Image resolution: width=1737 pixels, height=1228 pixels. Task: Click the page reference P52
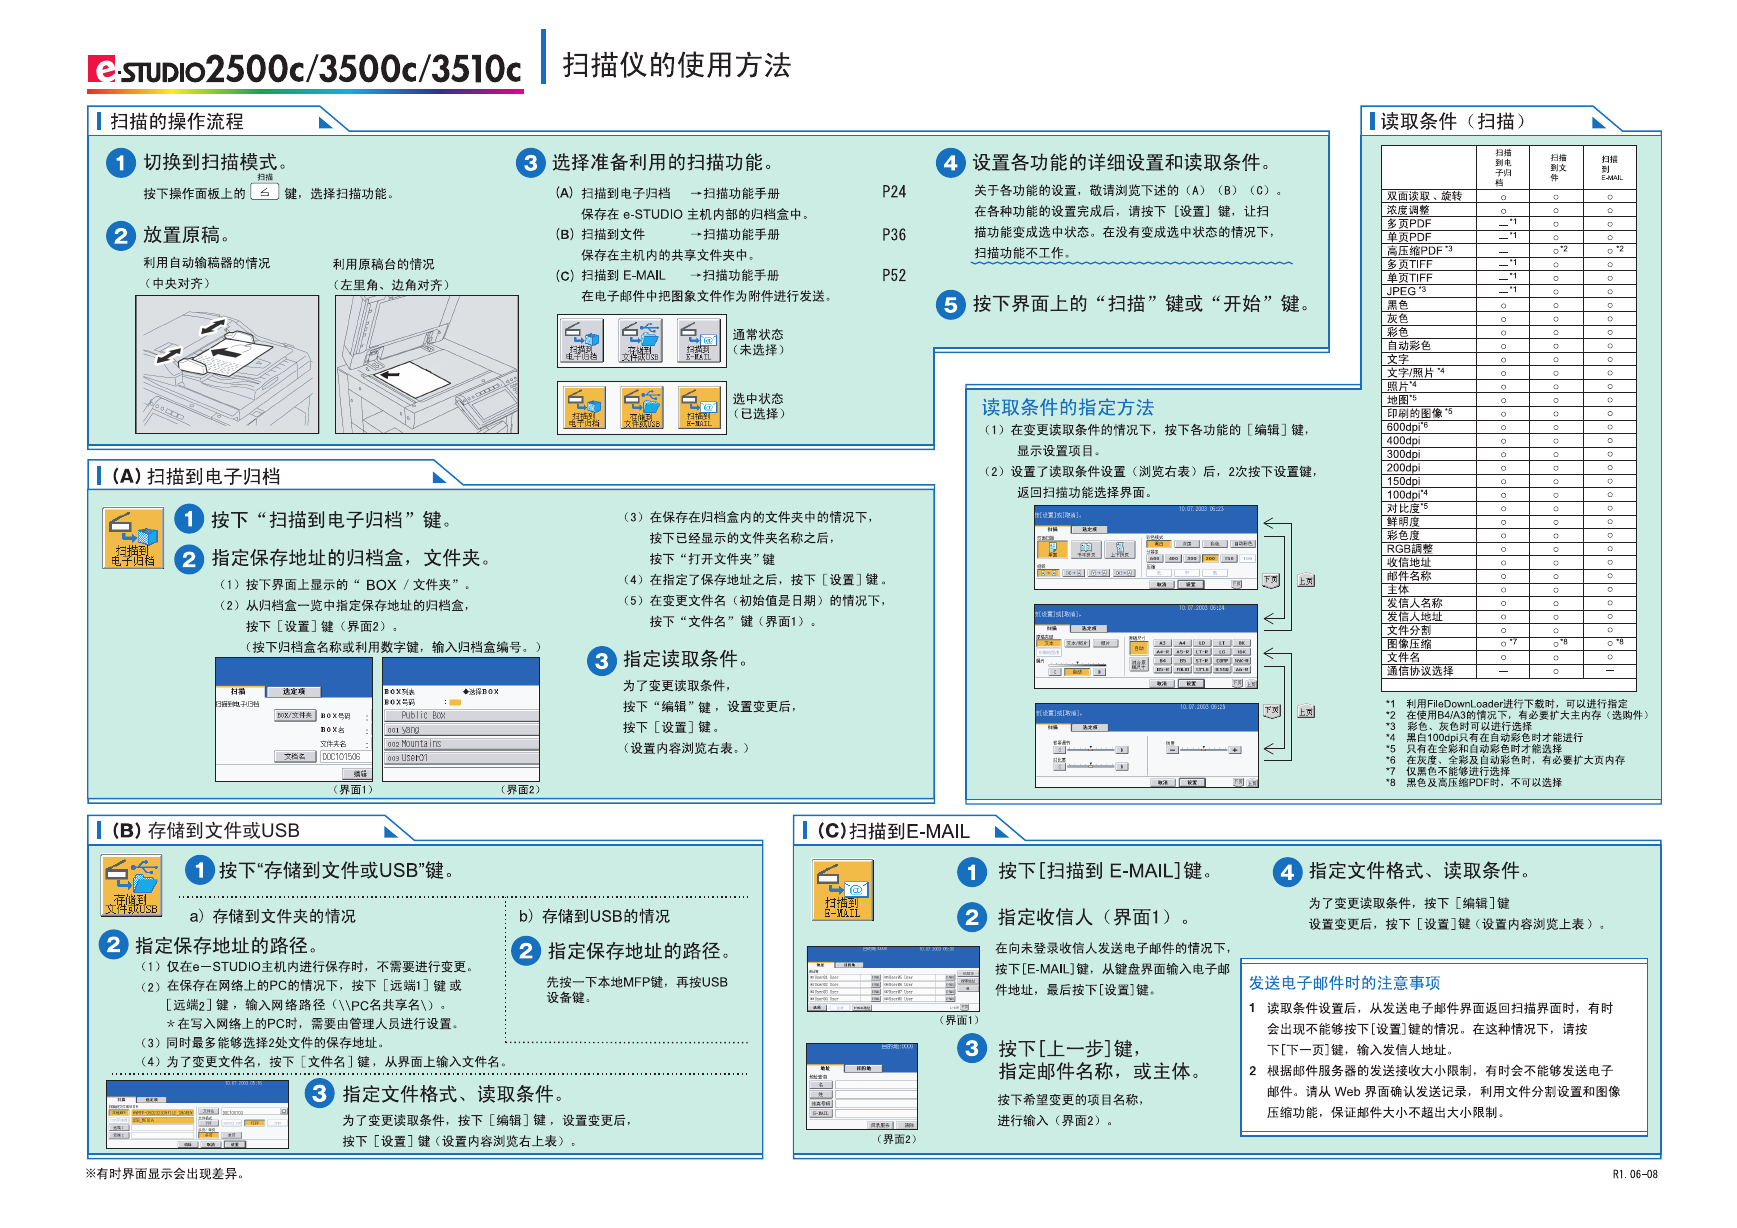click(894, 275)
